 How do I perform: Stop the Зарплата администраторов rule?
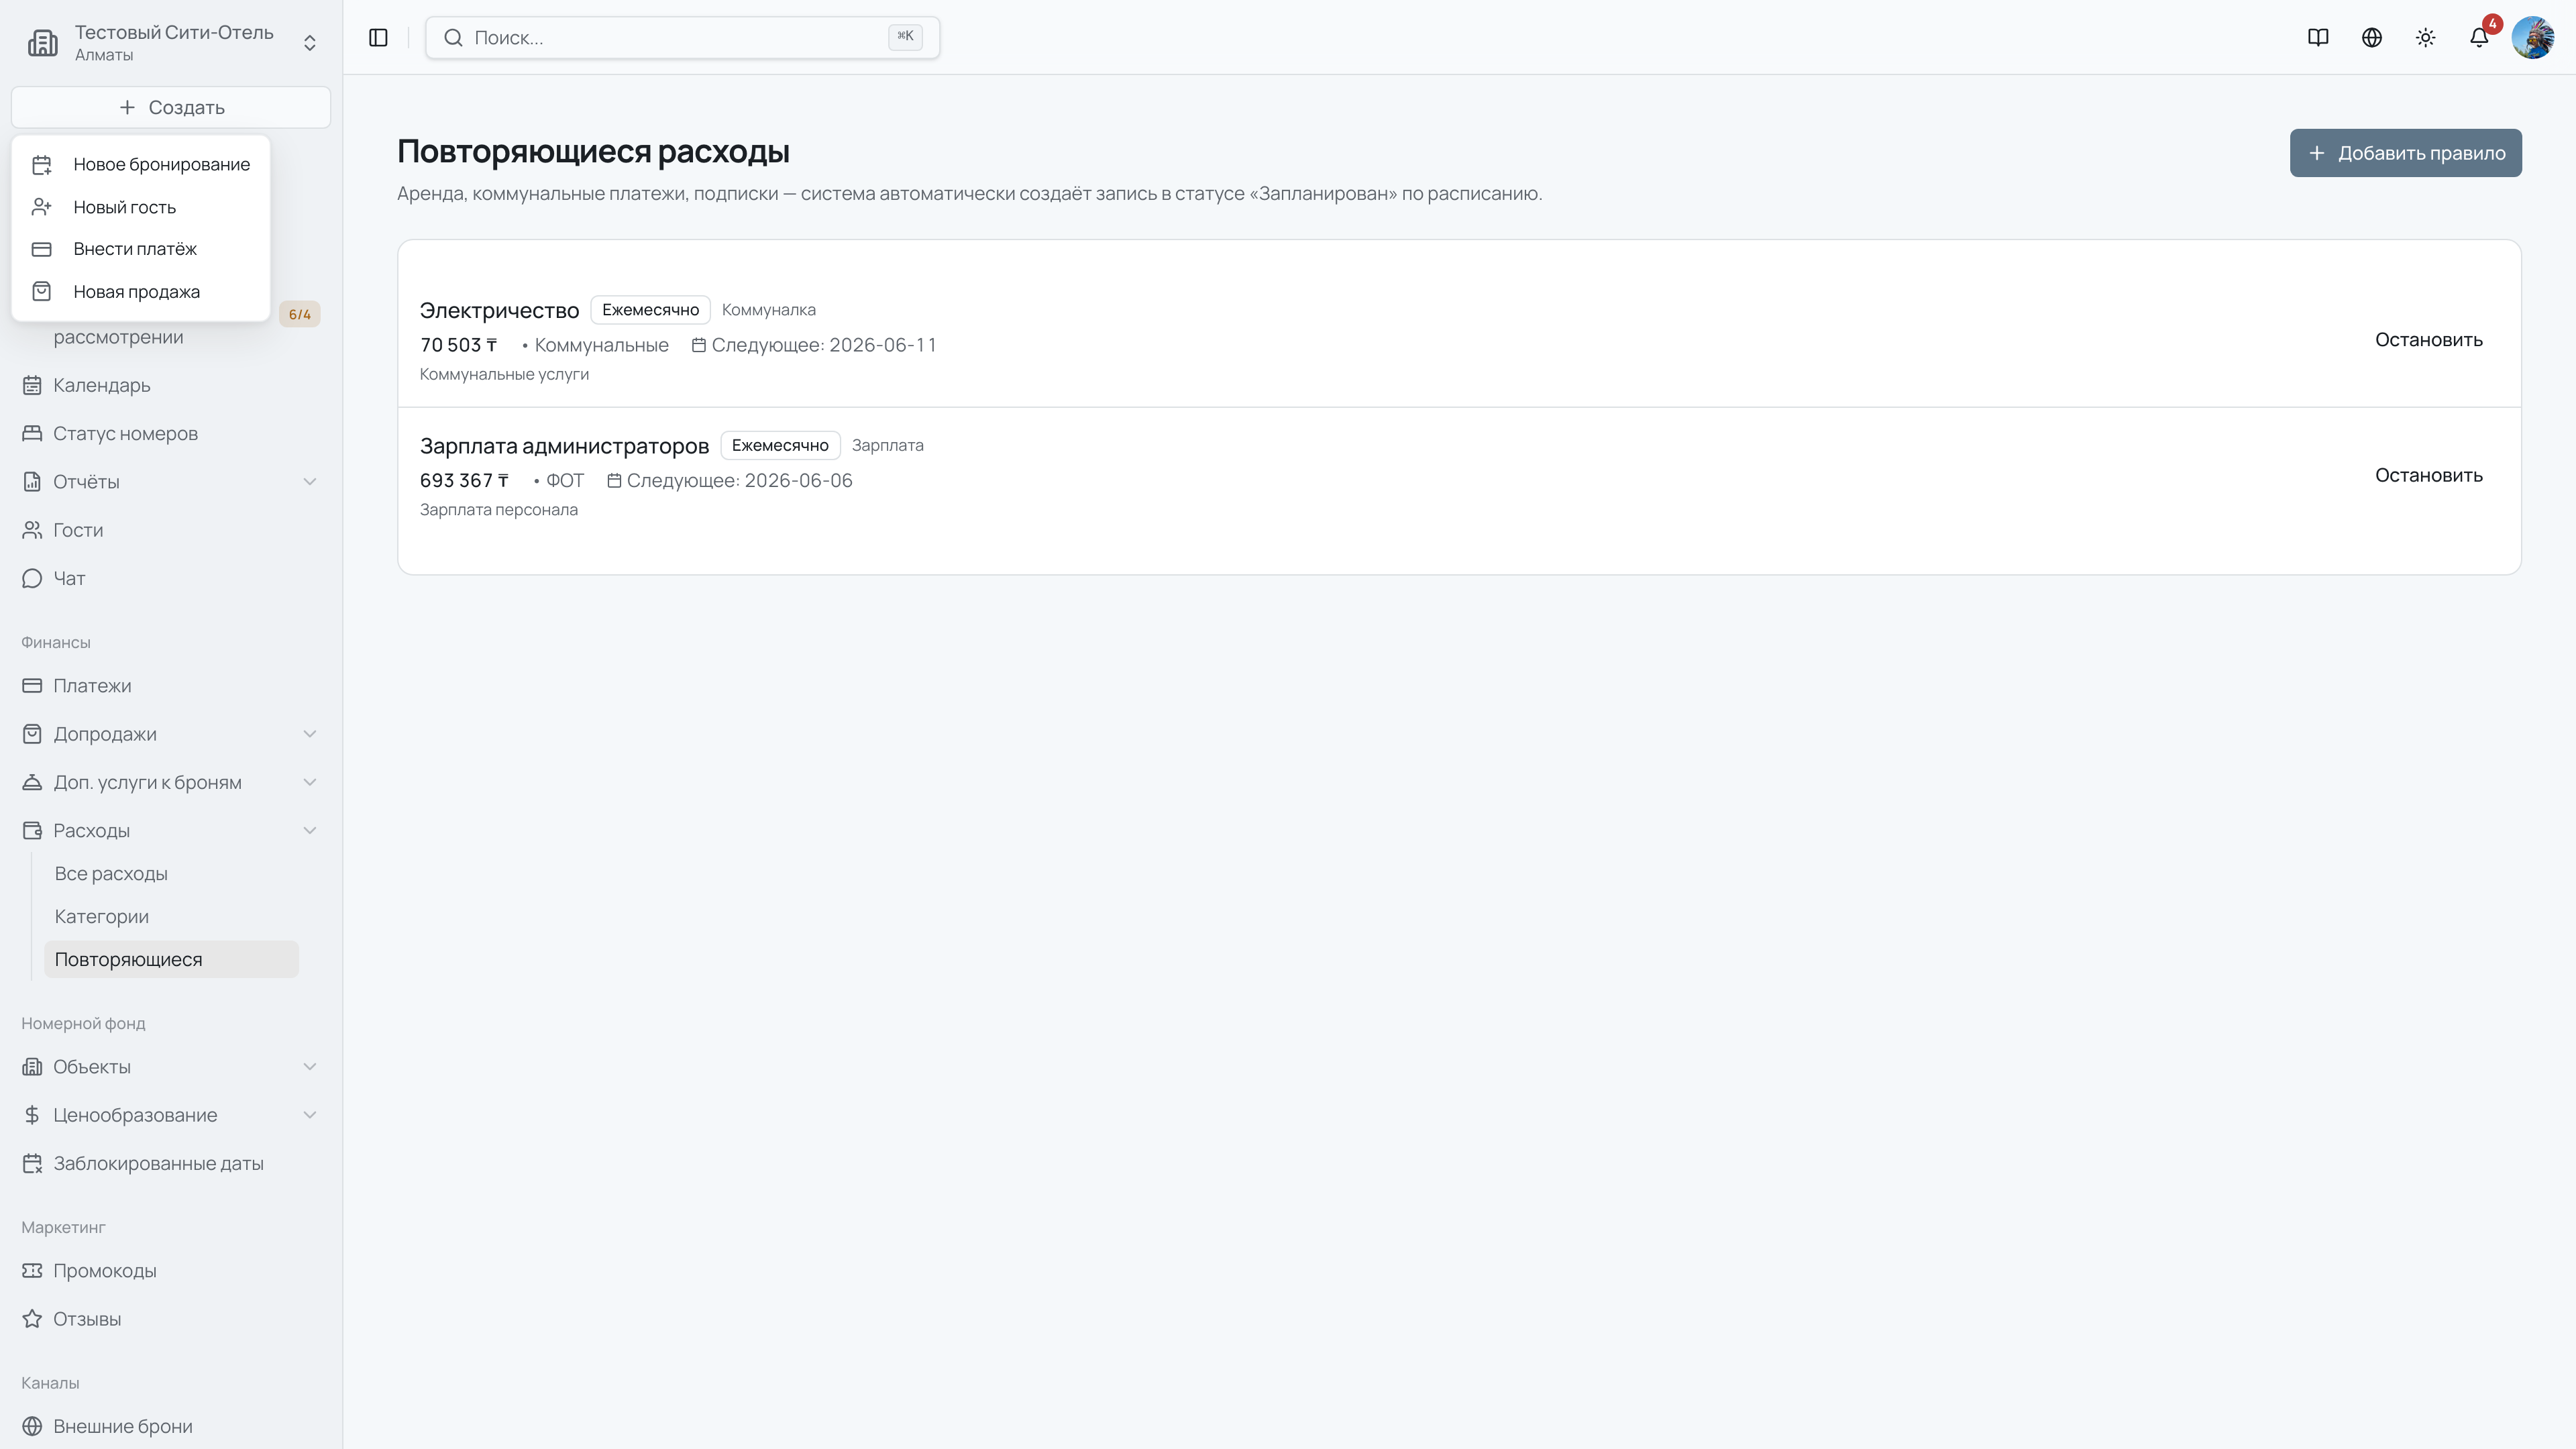coord(2428,475)
